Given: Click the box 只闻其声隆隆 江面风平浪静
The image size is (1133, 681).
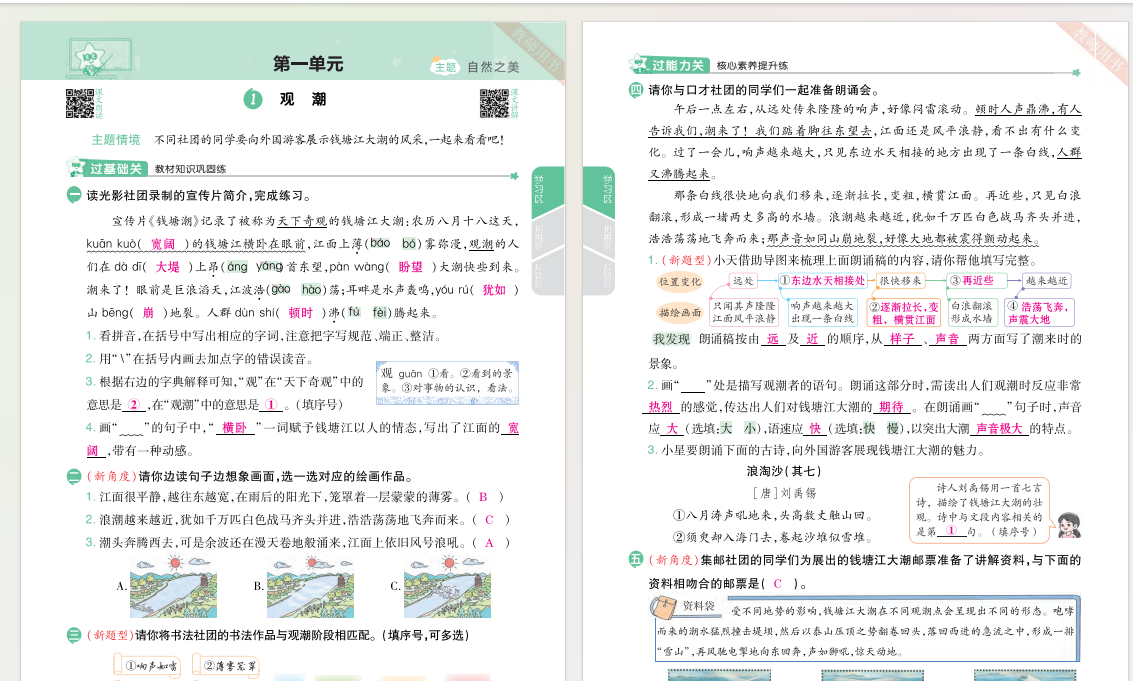Looking at the screenshot, I should (x=744, y=312).
